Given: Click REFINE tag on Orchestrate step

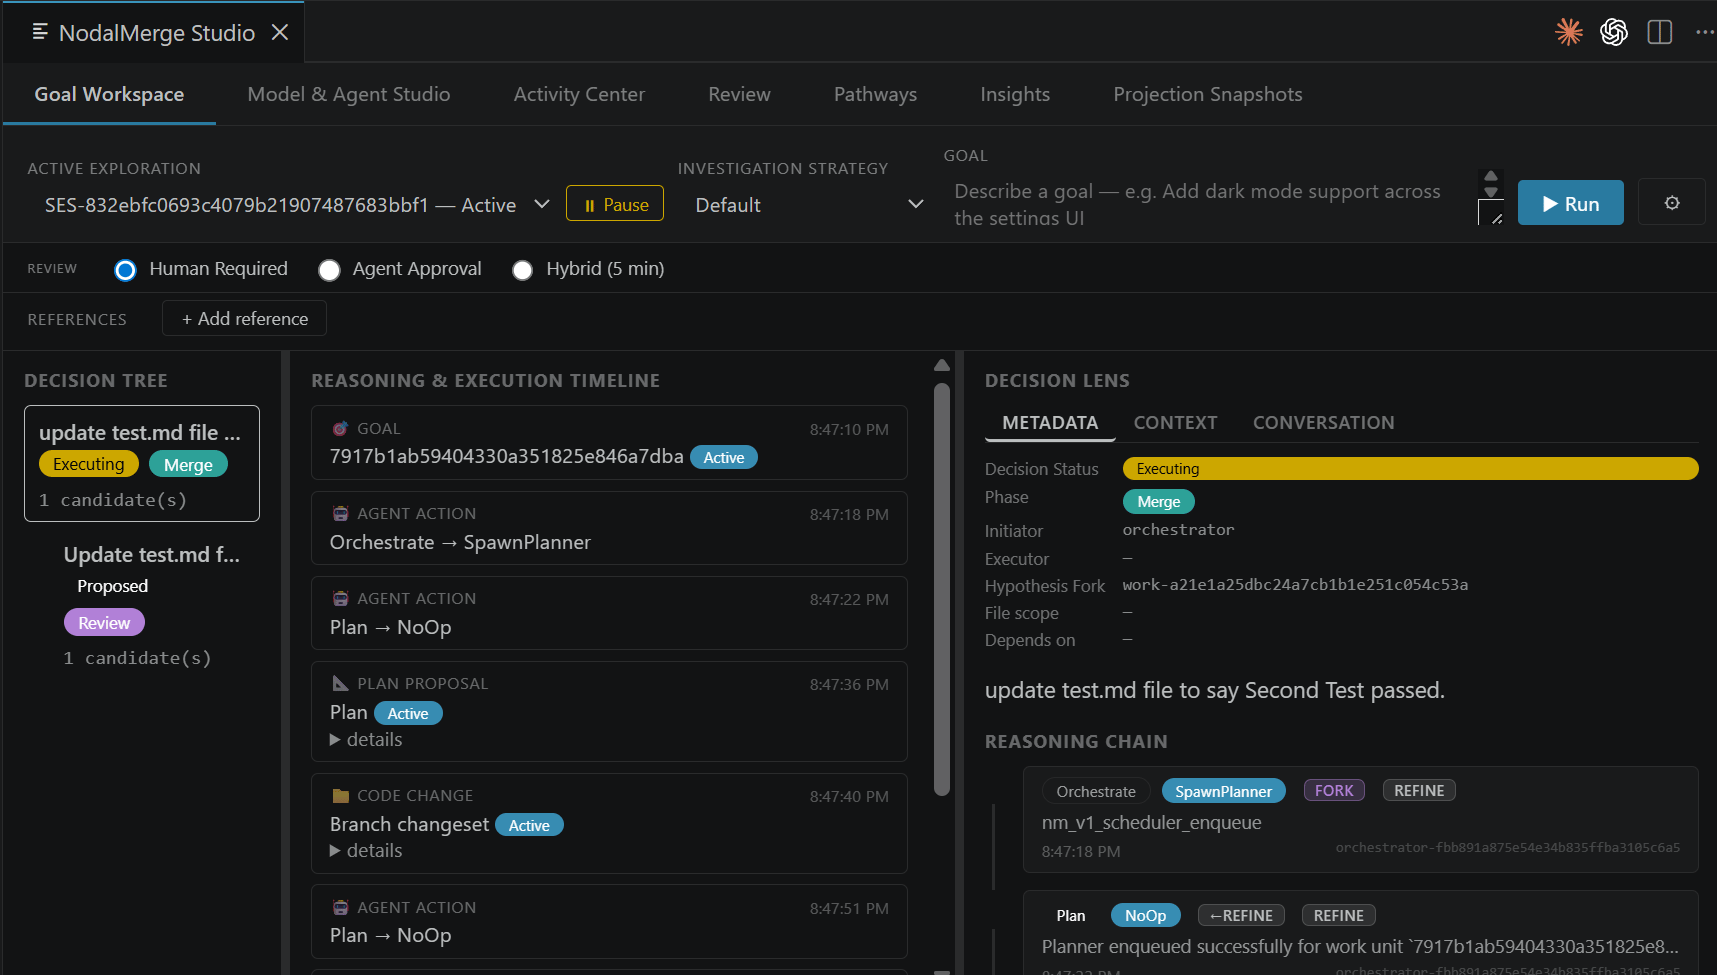Looking at the screenshot, I should (x=1419, y=790).
